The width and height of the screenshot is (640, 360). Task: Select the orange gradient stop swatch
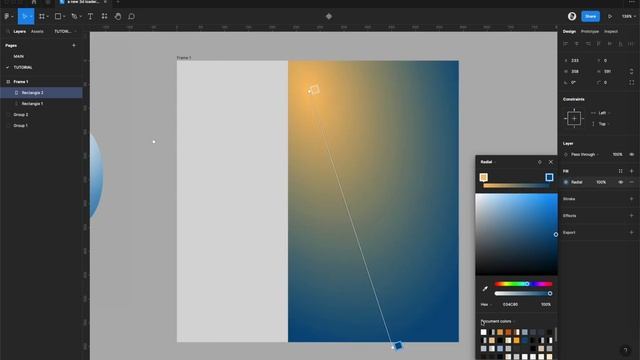pyautogui.click(x=484, y=177)
